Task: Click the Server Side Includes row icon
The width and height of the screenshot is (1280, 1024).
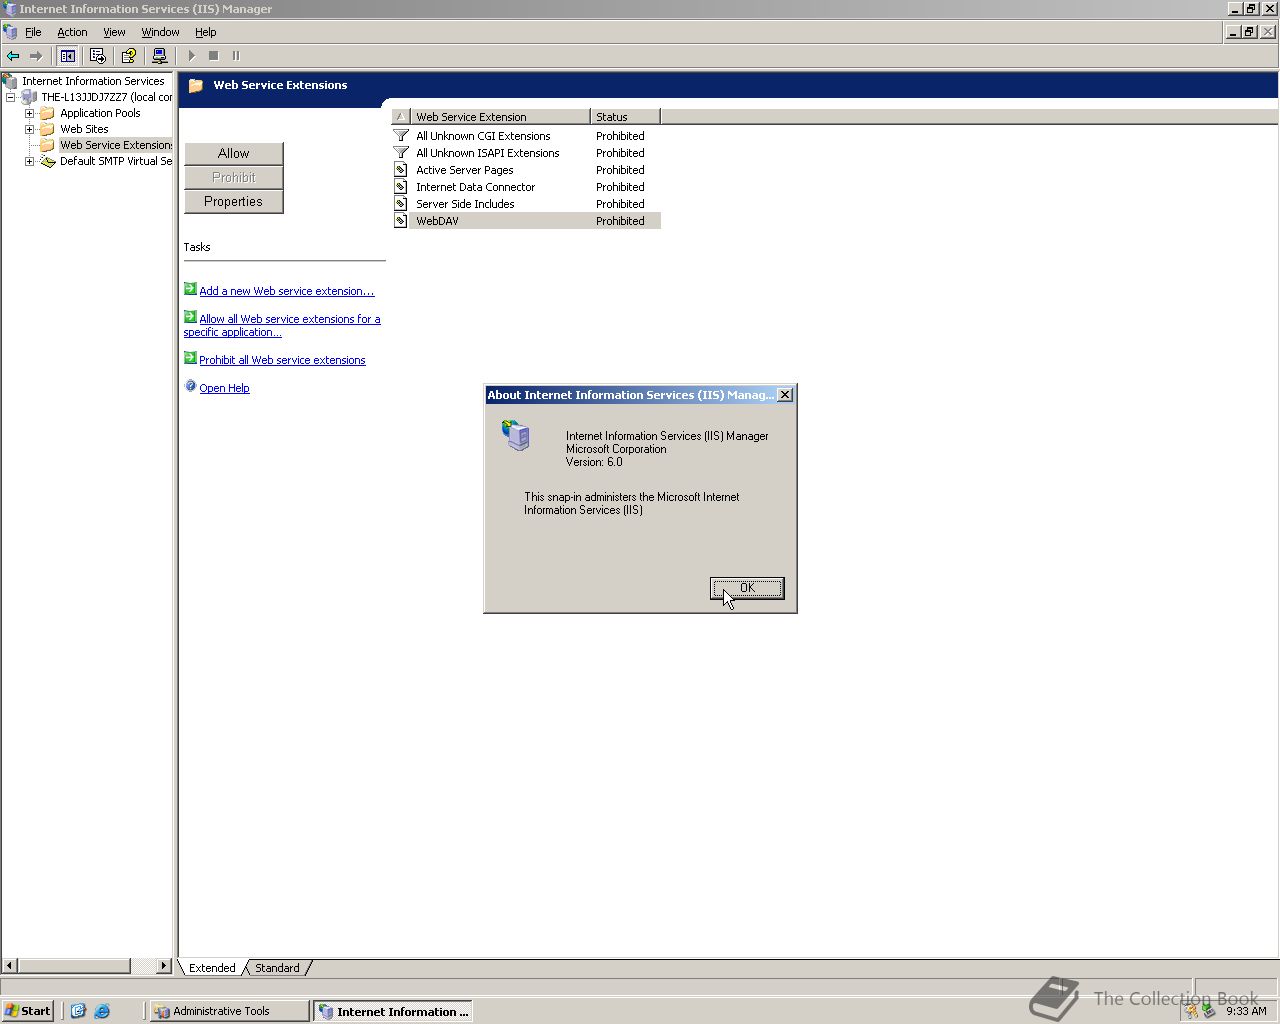Action: tap(401, 204)
